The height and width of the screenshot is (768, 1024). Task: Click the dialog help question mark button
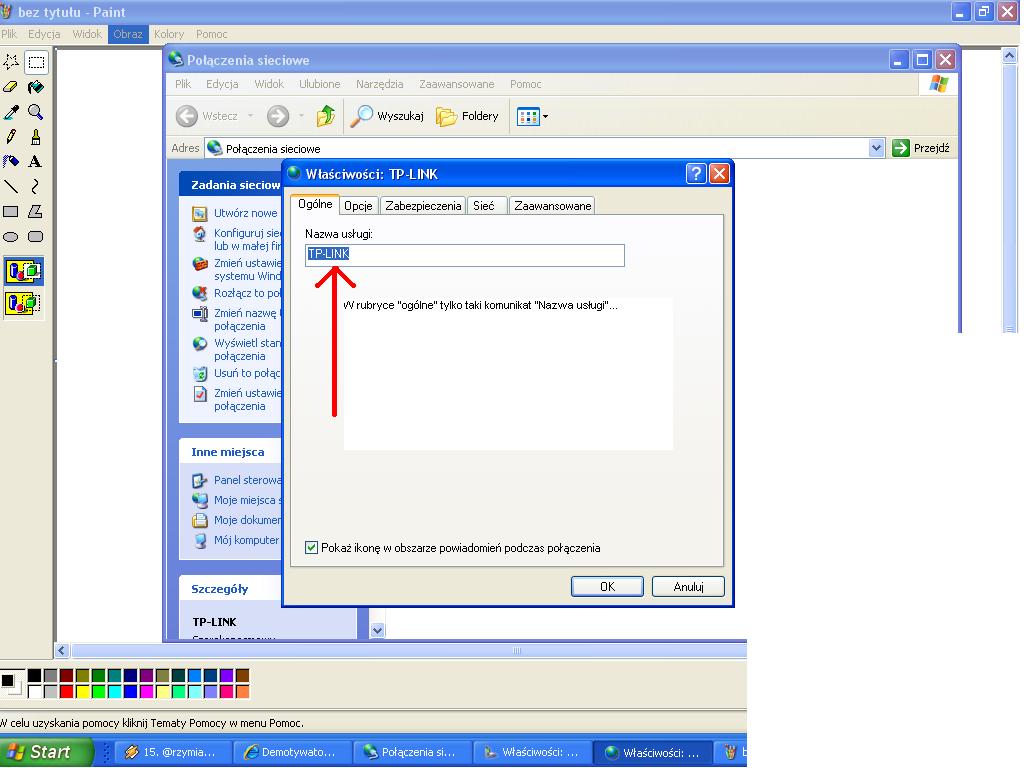coord(696,174)
